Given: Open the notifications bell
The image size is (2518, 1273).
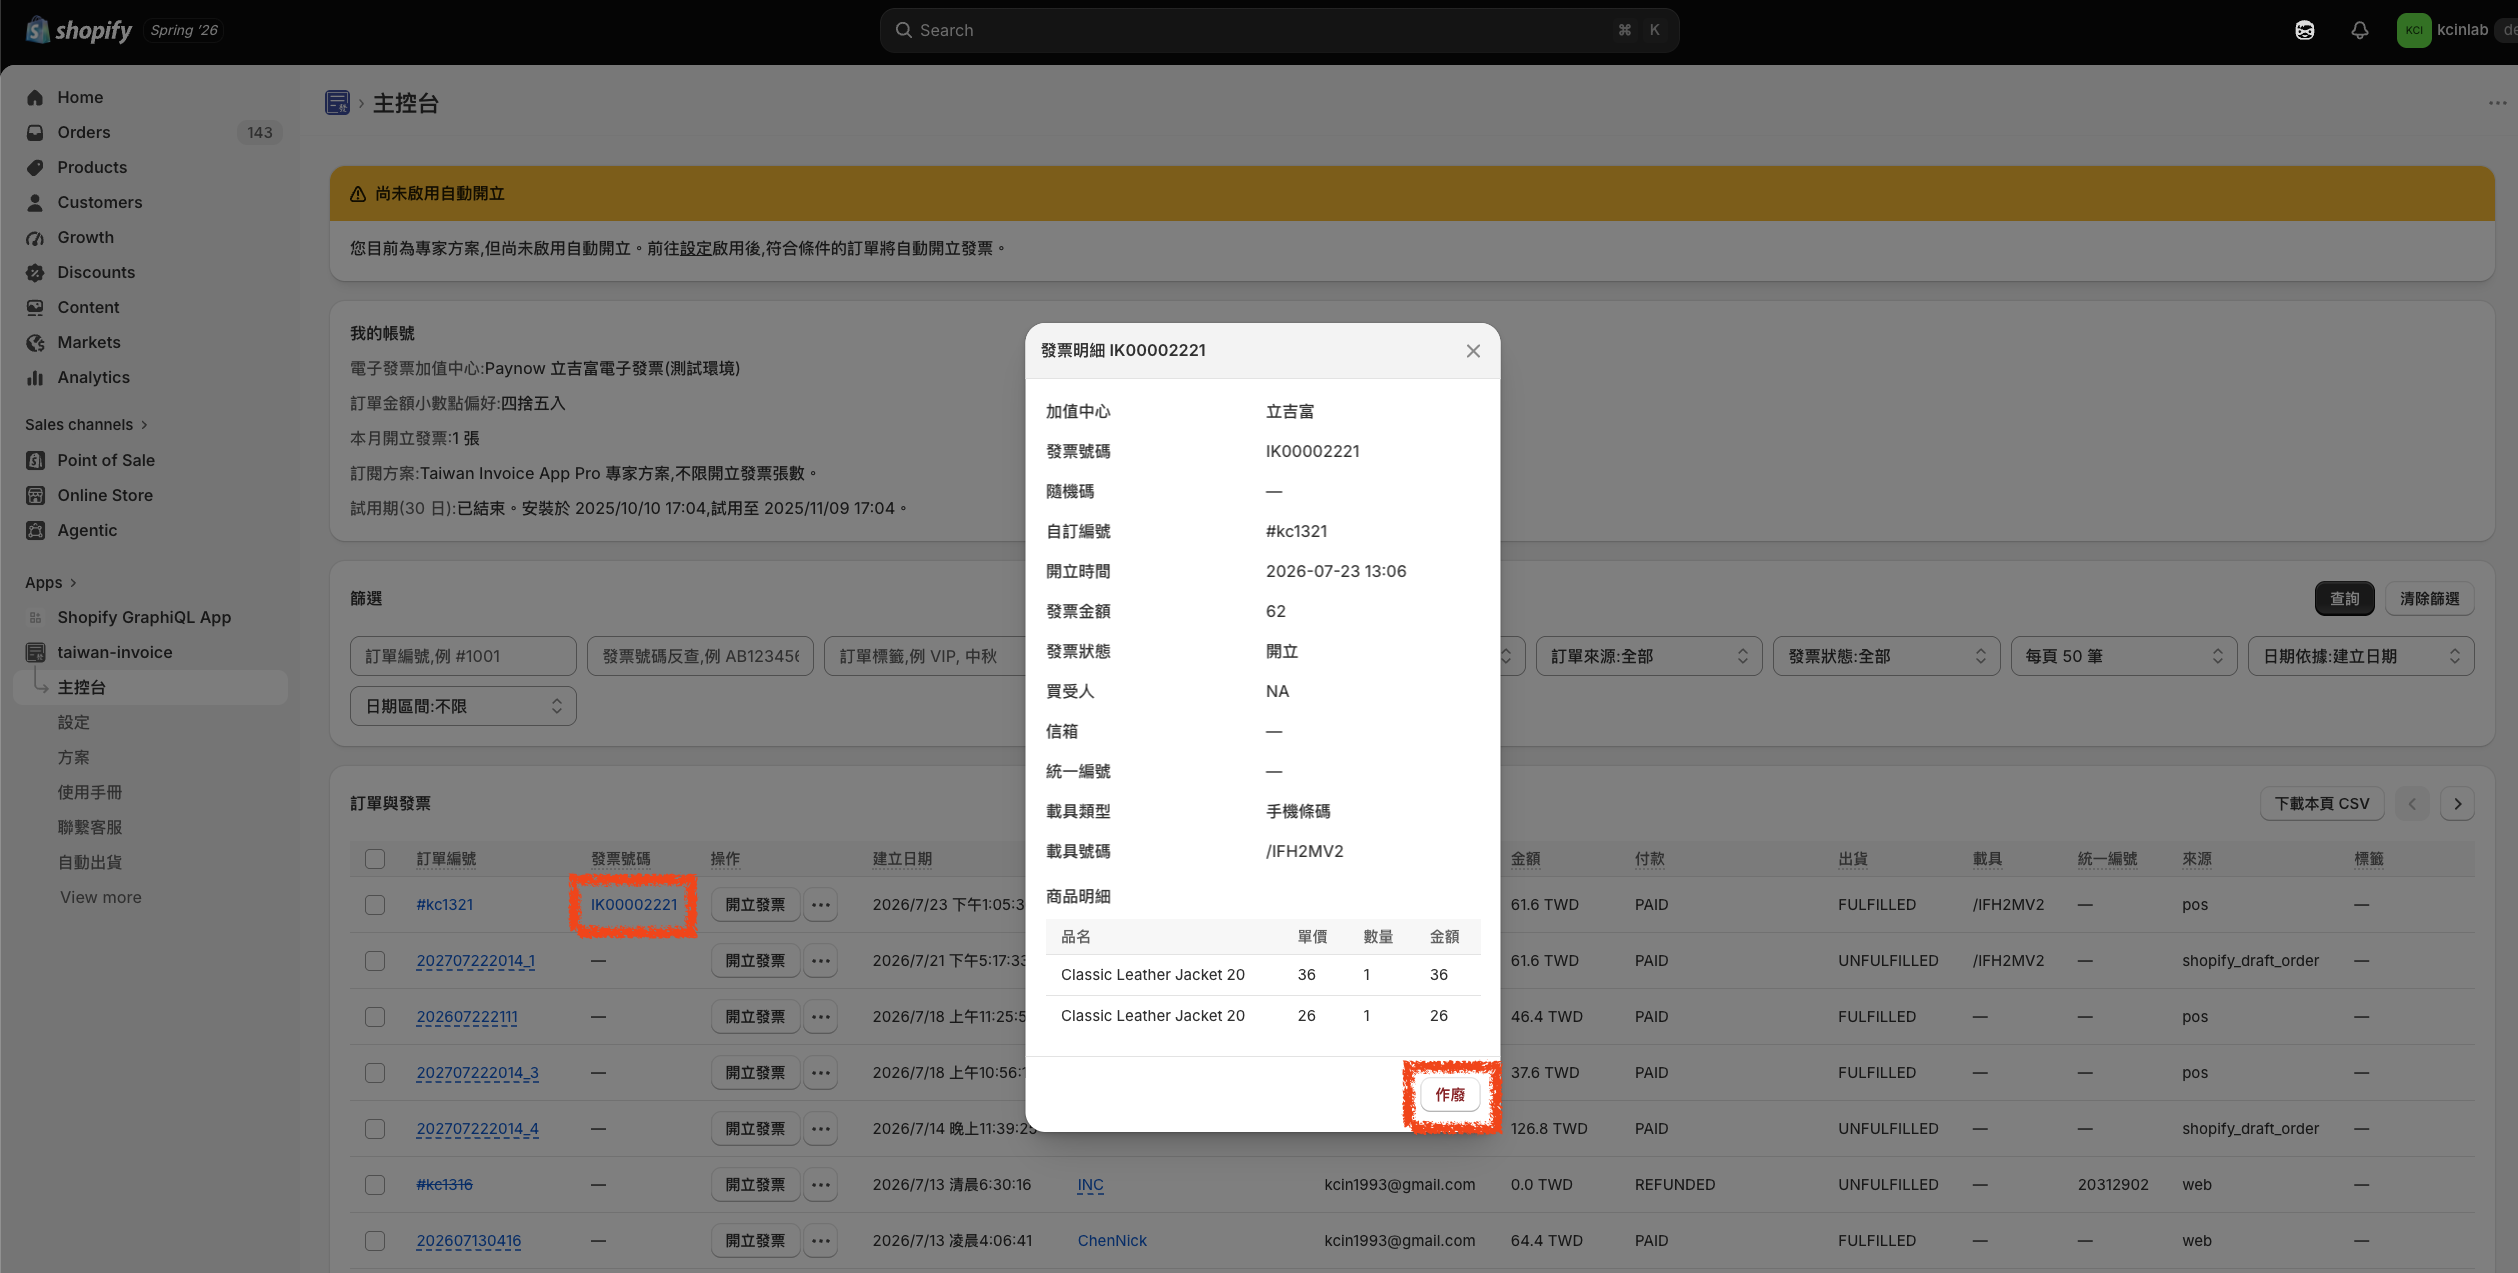Looking at the screenshot, I should tap(2359, 30).
